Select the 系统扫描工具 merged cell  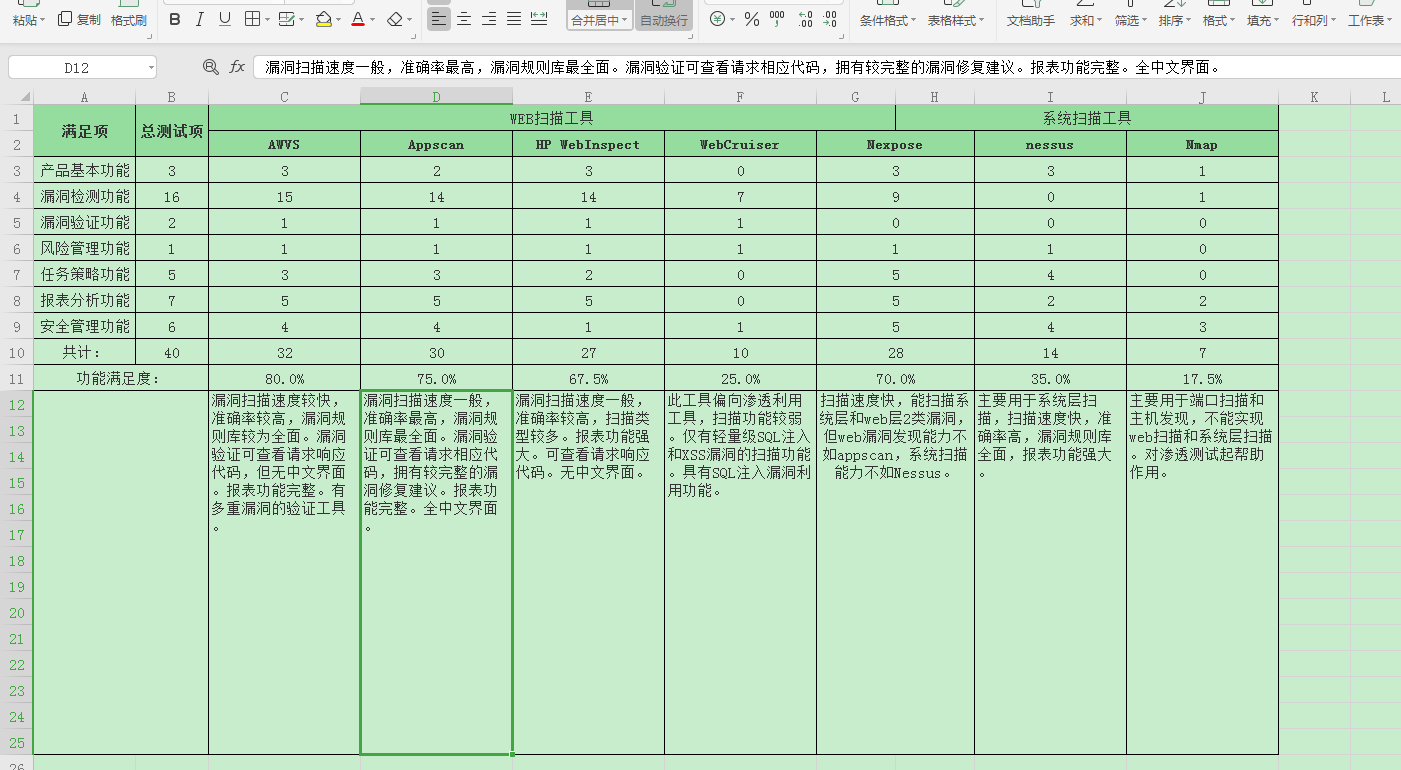[1087, 118]
